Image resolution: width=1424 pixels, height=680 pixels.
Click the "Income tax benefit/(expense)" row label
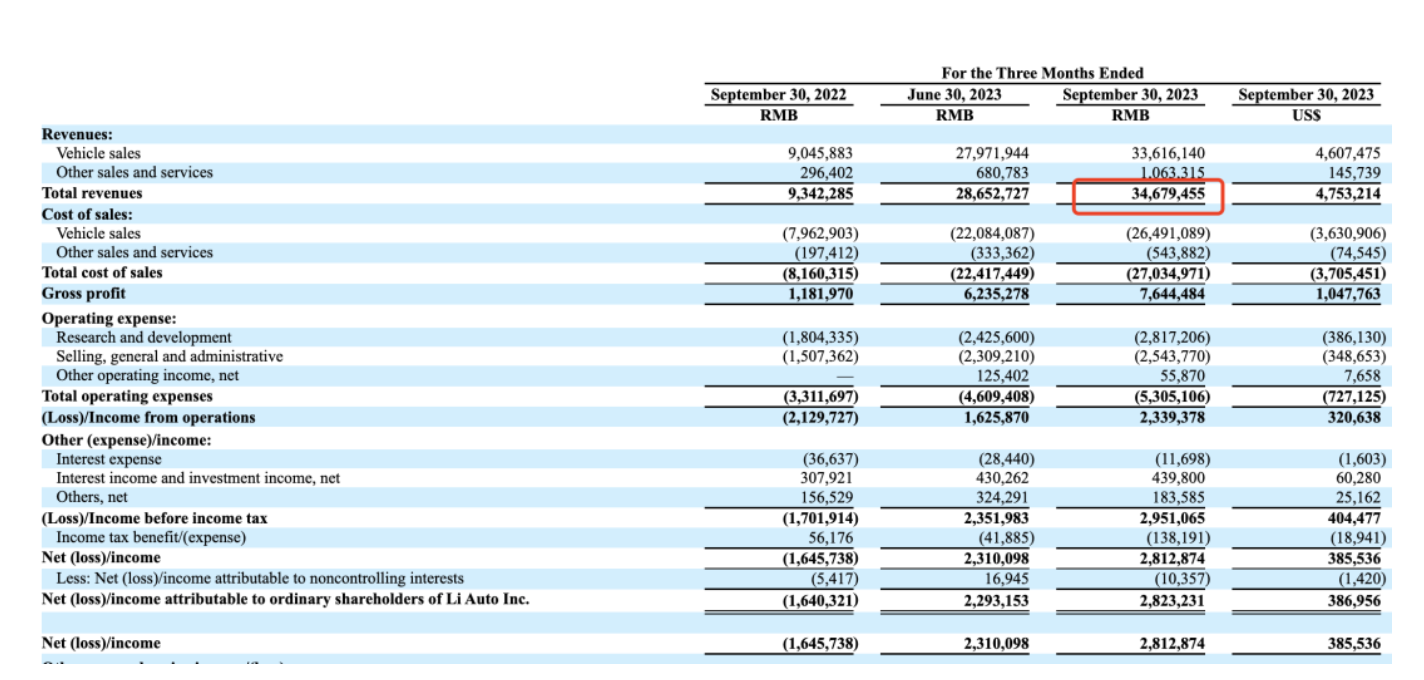click(x=150, y=538)
